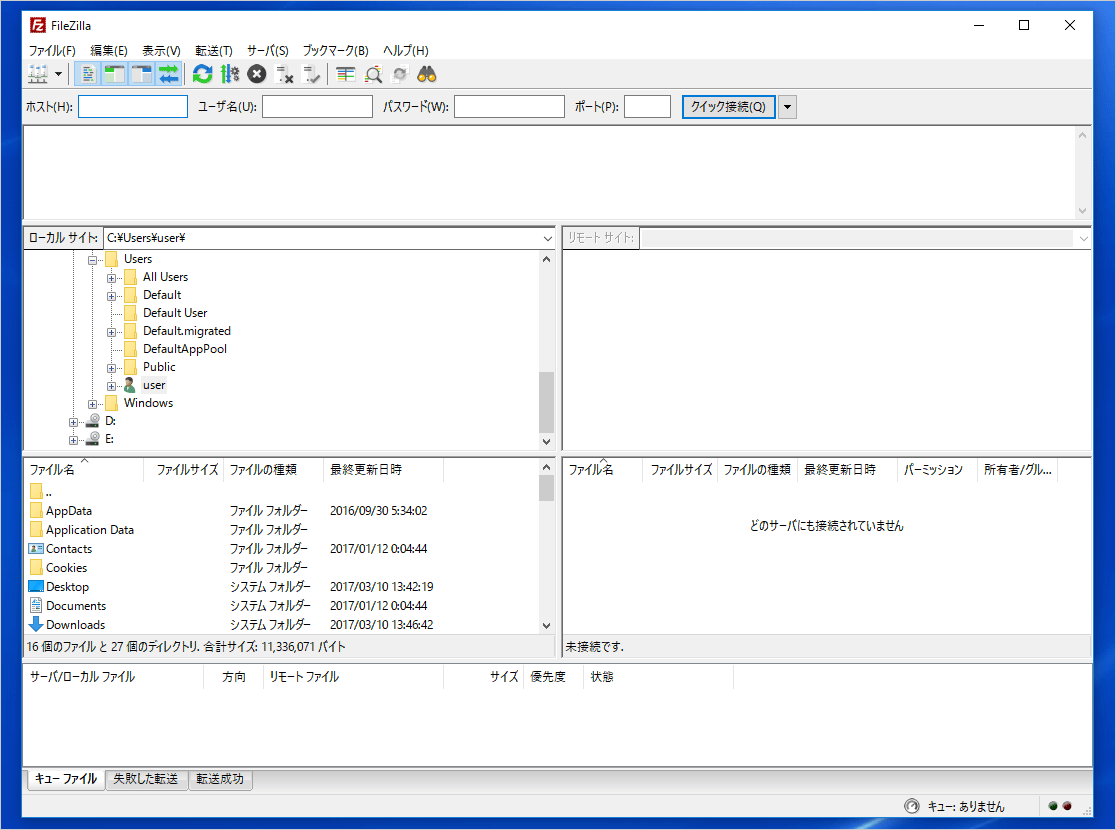
Task: Toggle the message log display
Action: (88, 74)
